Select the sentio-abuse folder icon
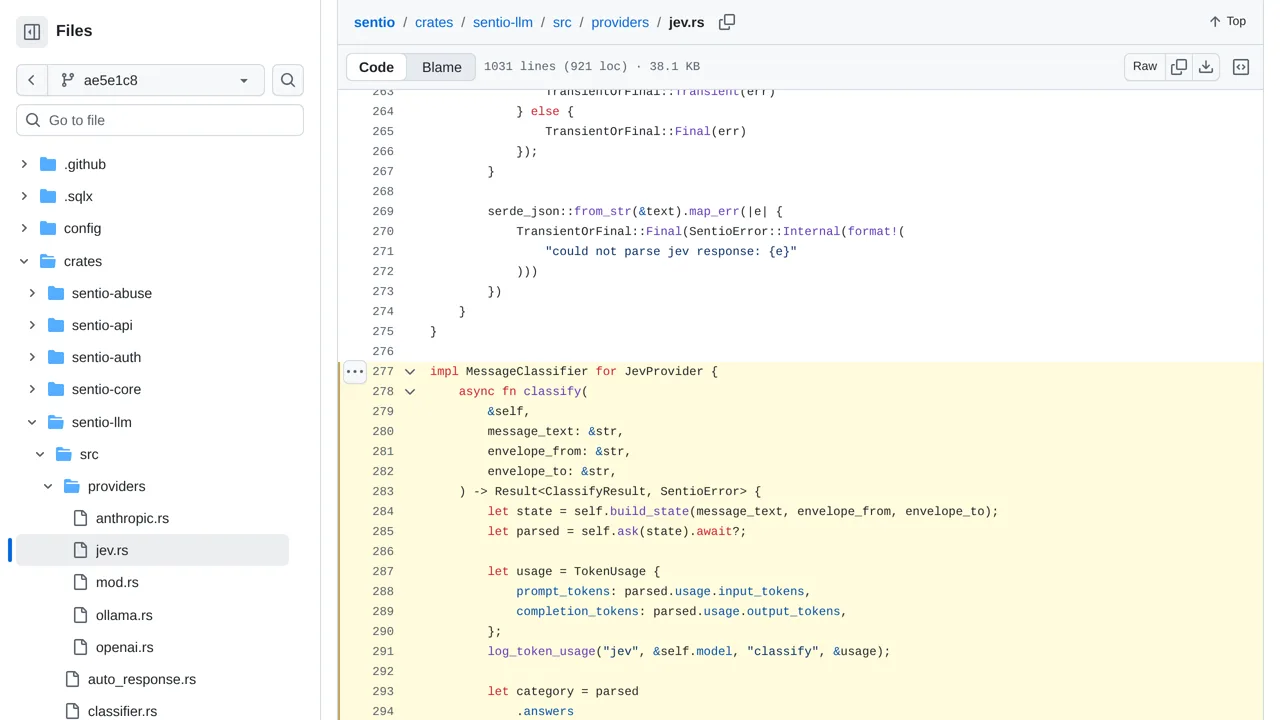Image resolution: width=1280 pixels, height=720 pixels. point(56,293)
